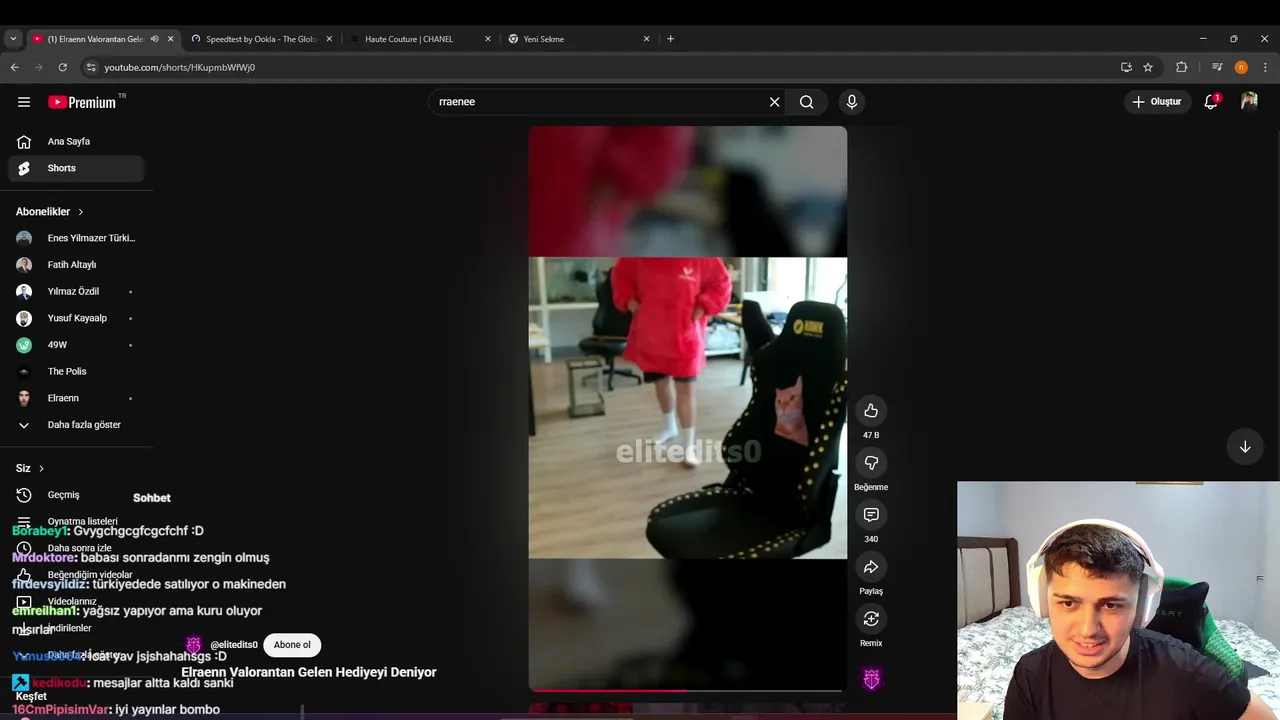The image size is (1280, 720).
Task: Open a new tab with plus button
Action: pyautogui.click(x=671, y=39)
